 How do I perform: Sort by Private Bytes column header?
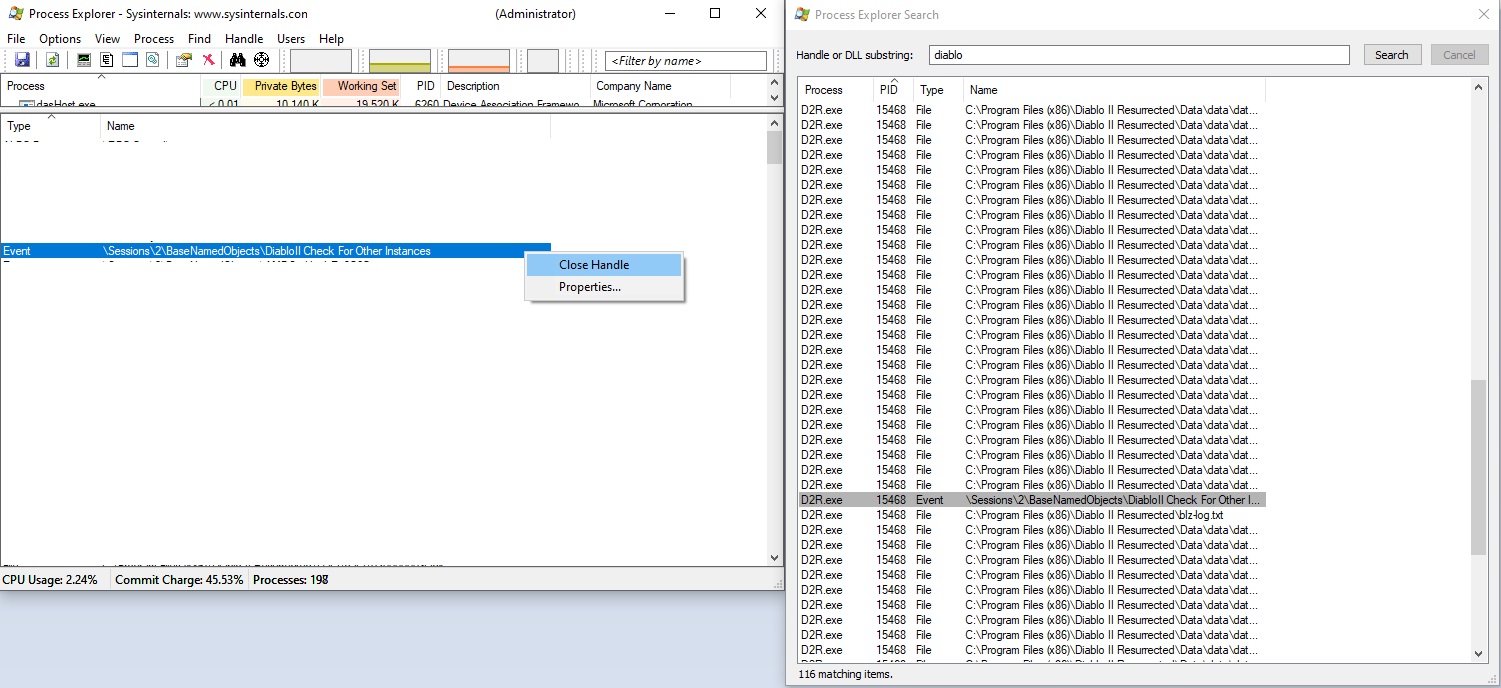click(x=284, y=86)
